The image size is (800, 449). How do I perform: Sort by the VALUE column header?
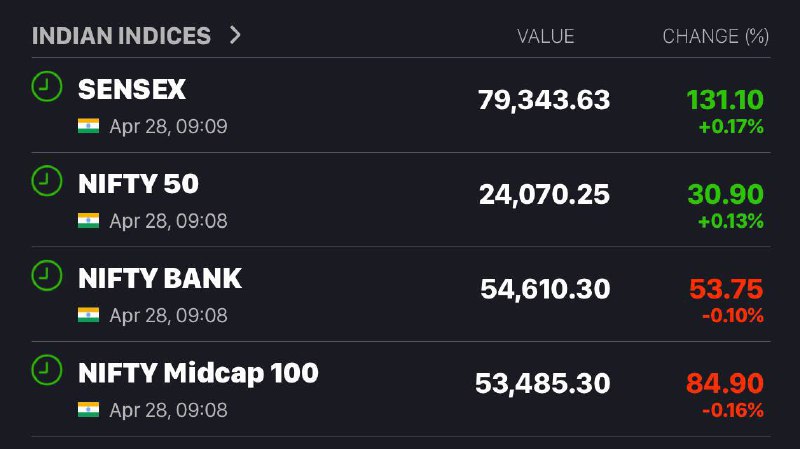click(x=545, y=36)
